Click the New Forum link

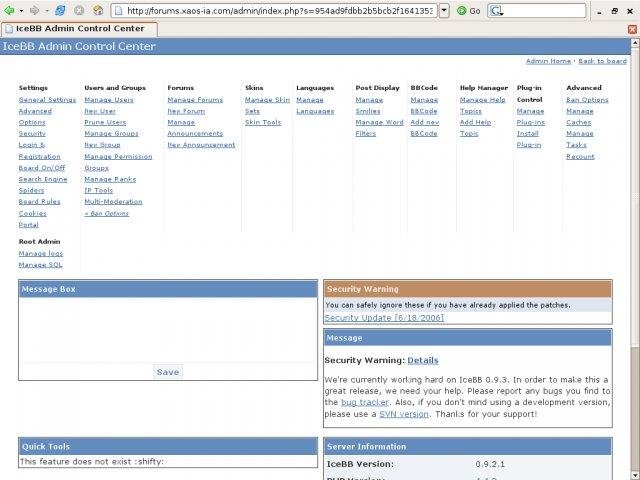[186, 111]
